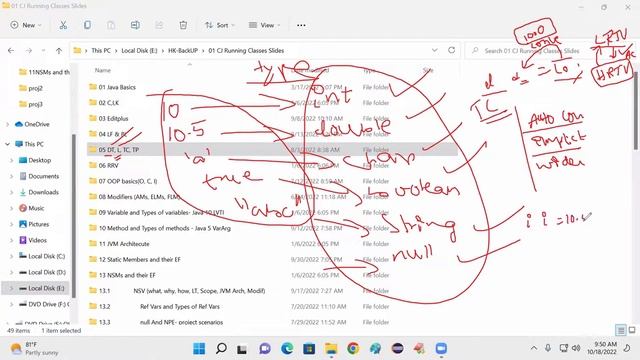Show hidden tray icons chevron
640x360 pixels.
(x=534, y=348)
